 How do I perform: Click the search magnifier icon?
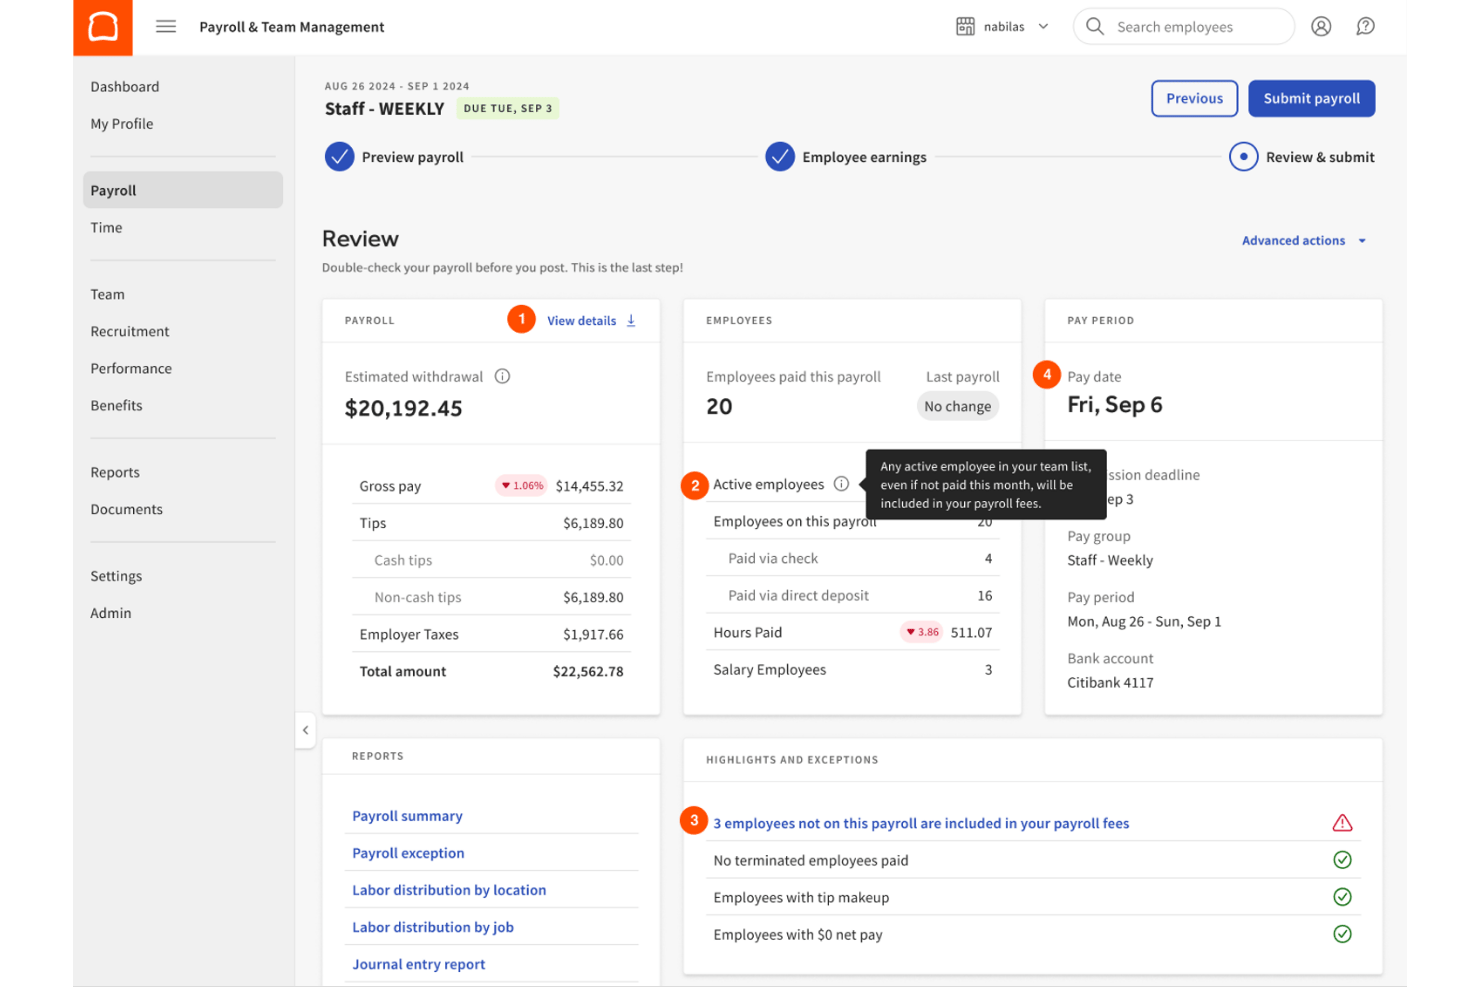1095,27
